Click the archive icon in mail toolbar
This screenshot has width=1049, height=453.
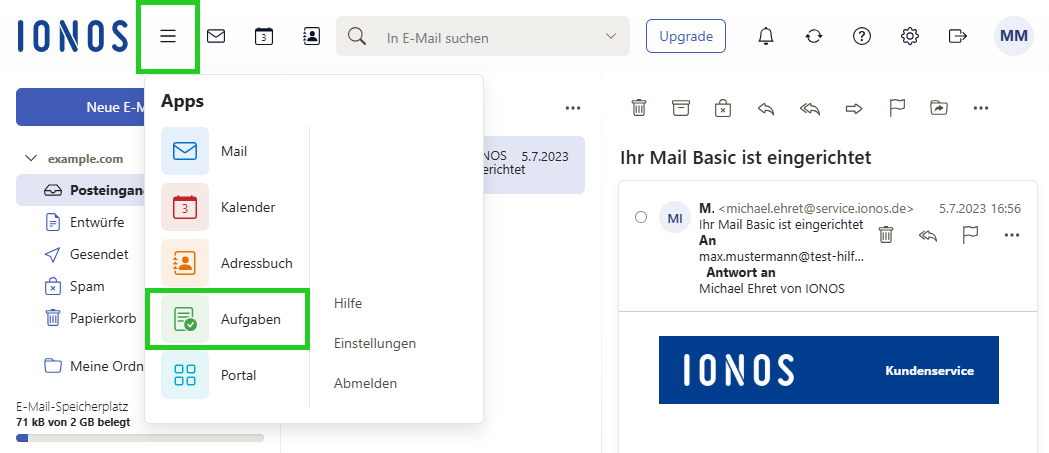click(681, 108)
